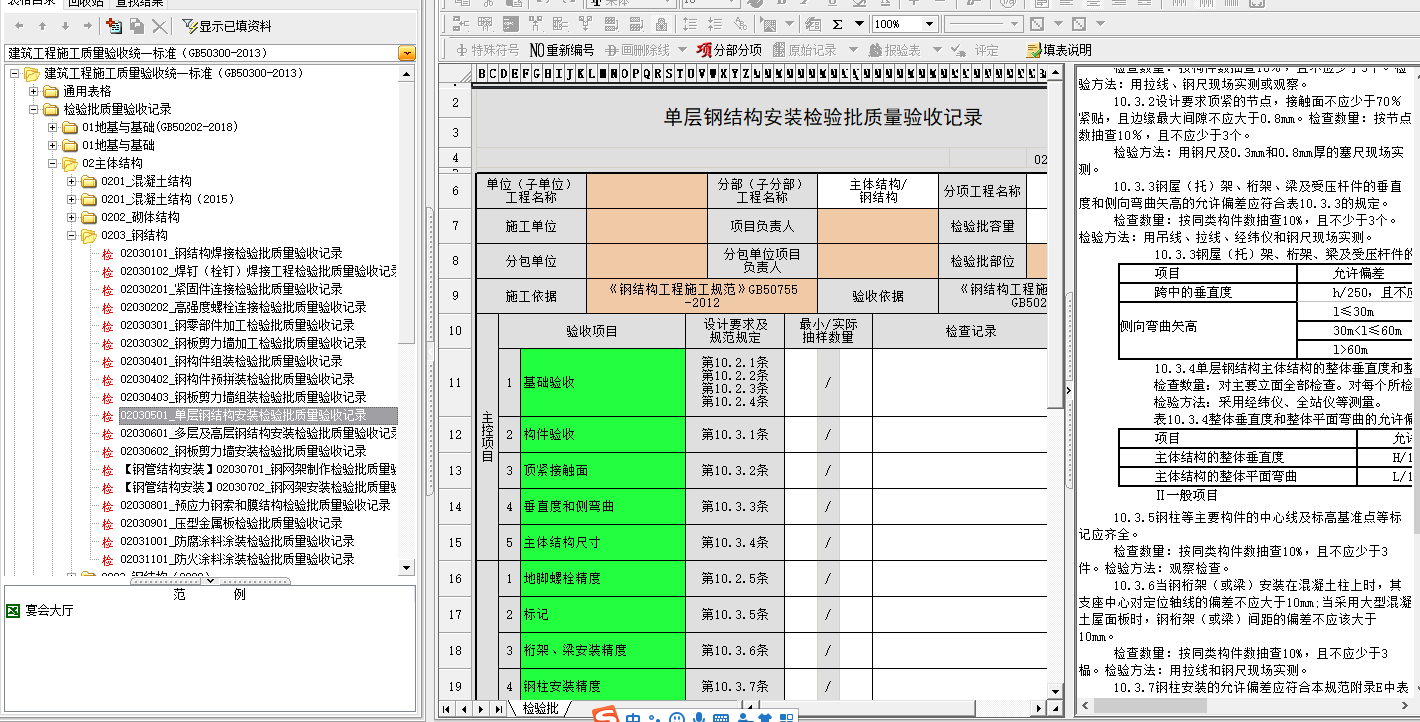Click the delete X icon in left toolbar
Image resolution: width=1420 pixels, height=722 pixels.
click(160, 25)
